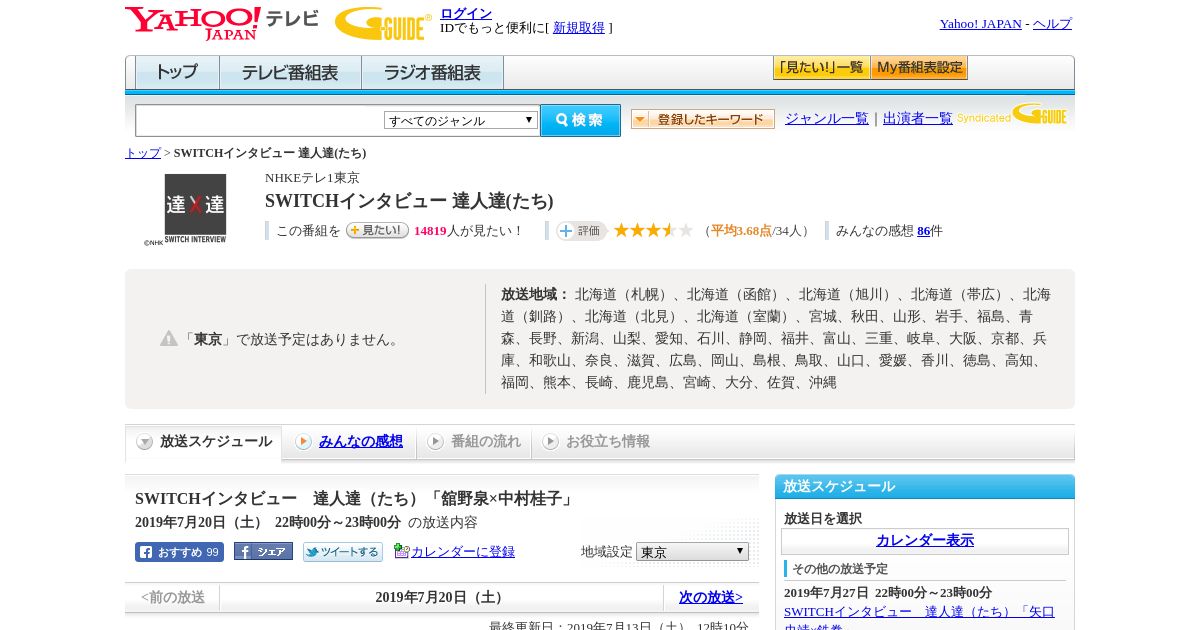1200x630 pixels.
Task: Click the program title SWITCHインタビュー 達人達(たち)
Action: pyautogui.click(x=409, y=201)
